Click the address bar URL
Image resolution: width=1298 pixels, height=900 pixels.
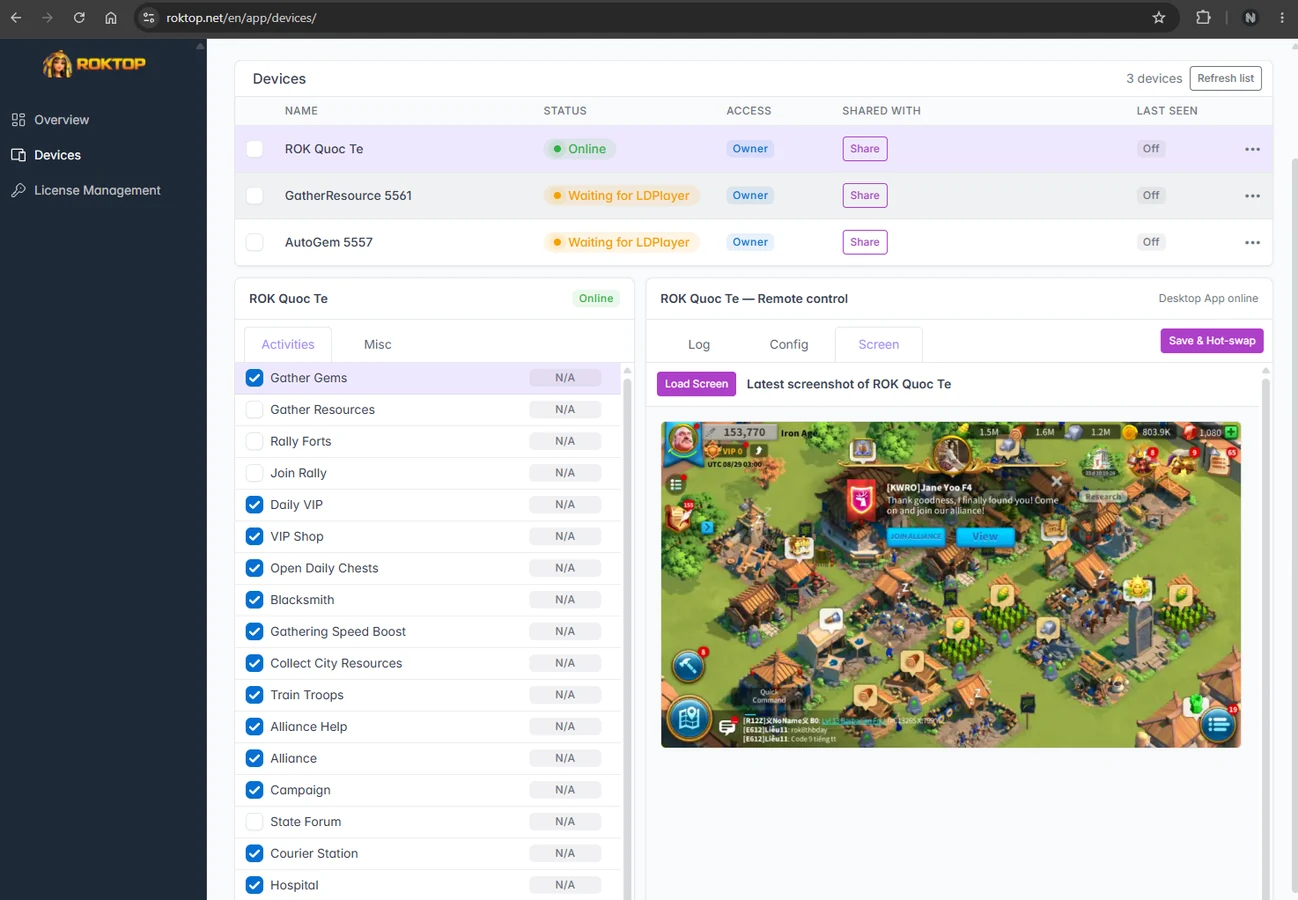coord(241,18)
